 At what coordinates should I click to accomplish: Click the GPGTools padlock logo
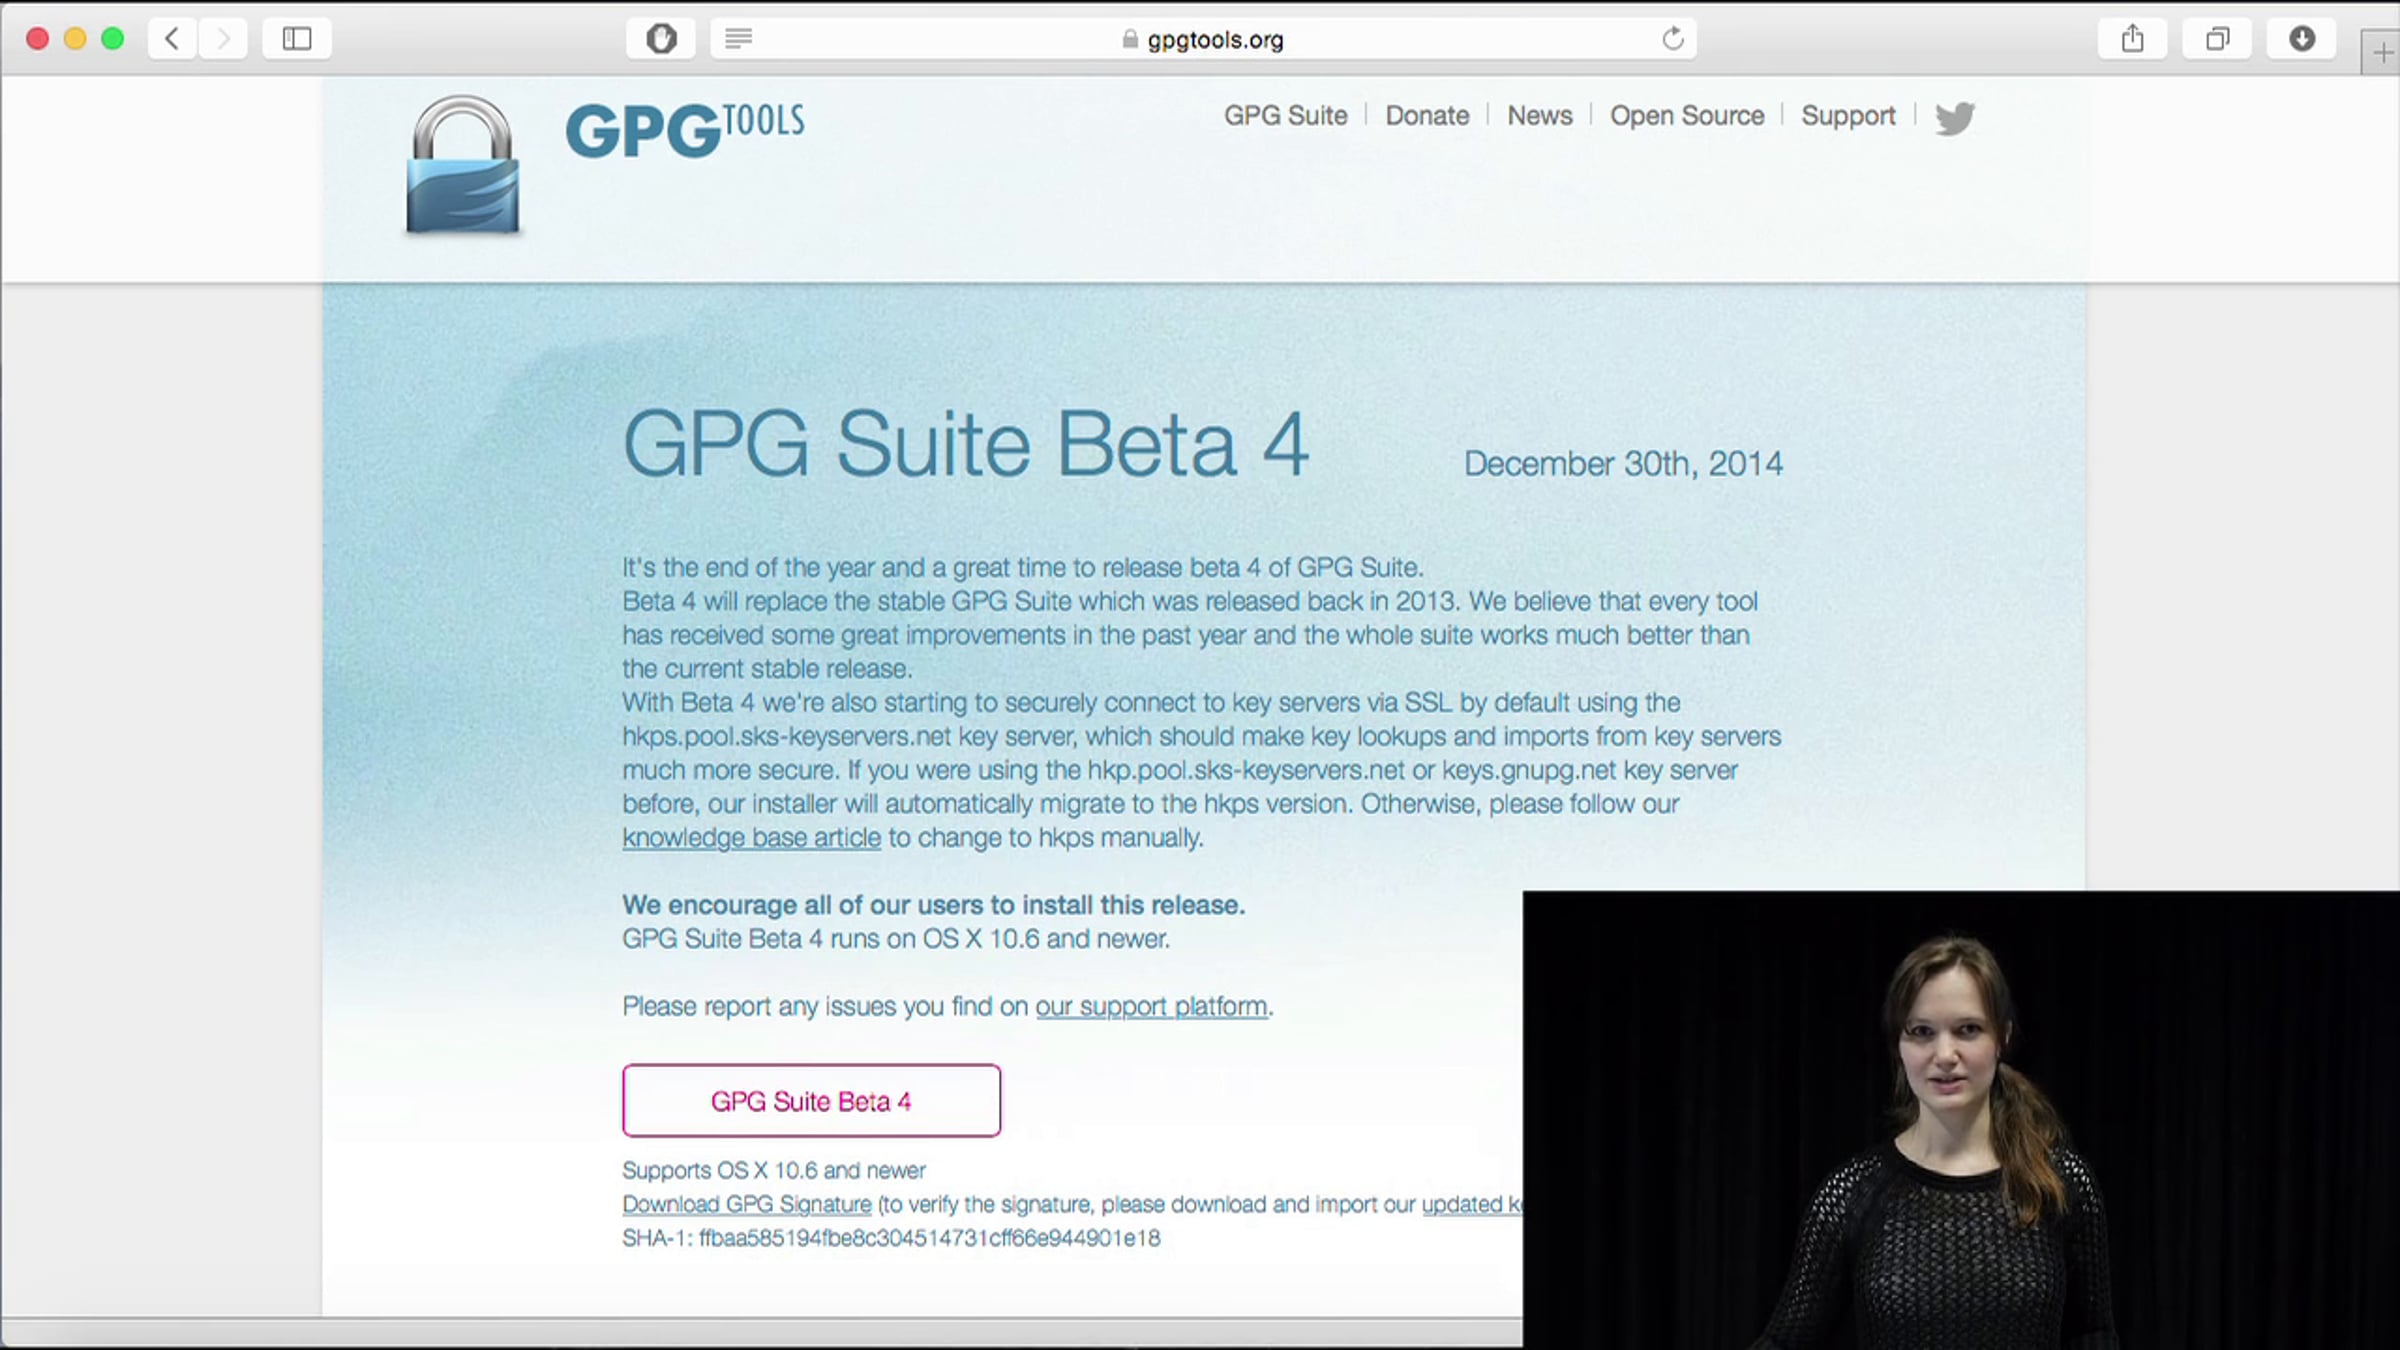pos(462,166)
